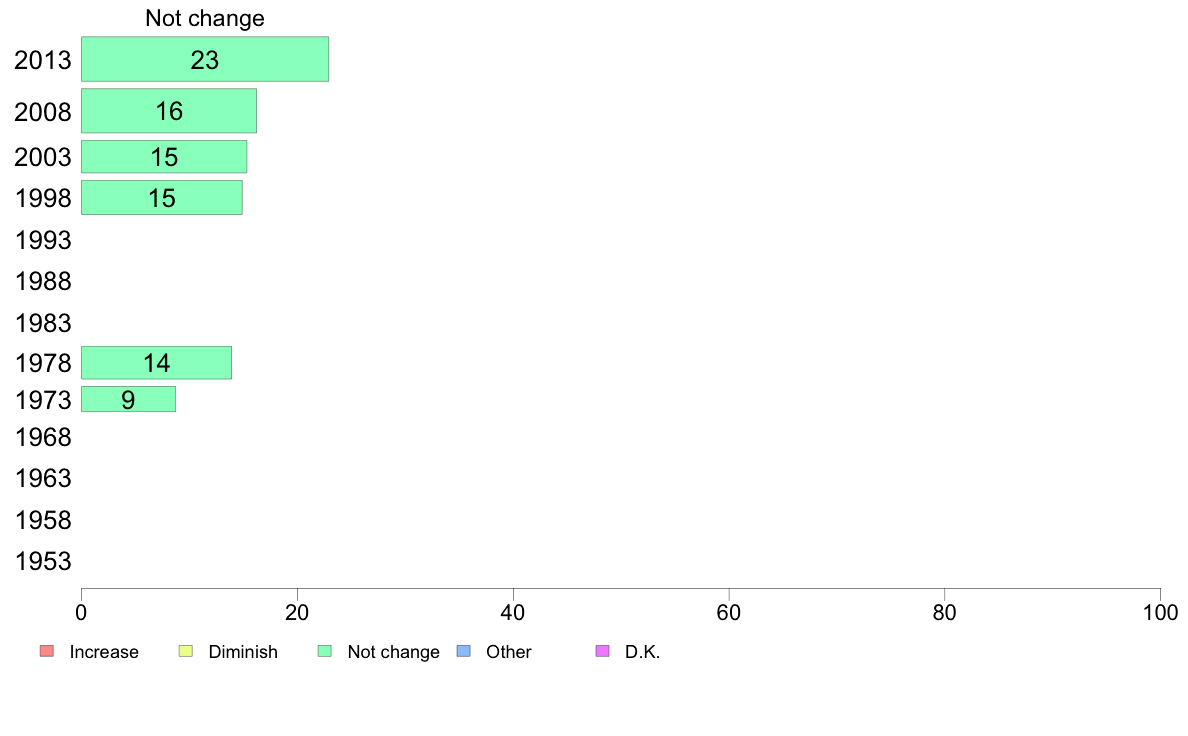Click the Diminish legend label
Screen dimensions: 1188x736
click(x=243, y=652)
